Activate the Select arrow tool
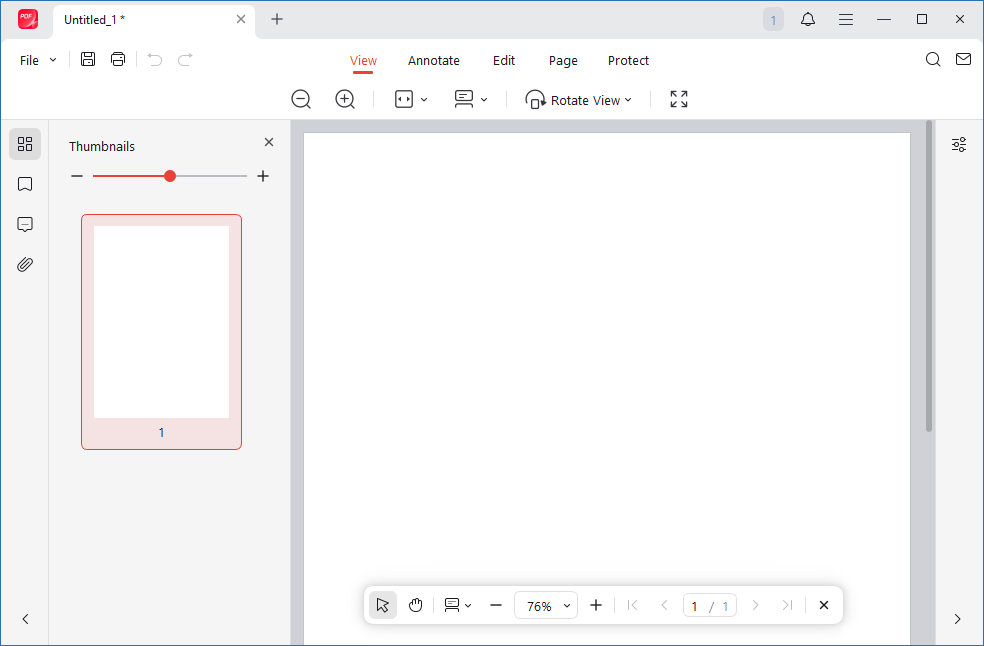The image size is (984, 646). point(383,605)
